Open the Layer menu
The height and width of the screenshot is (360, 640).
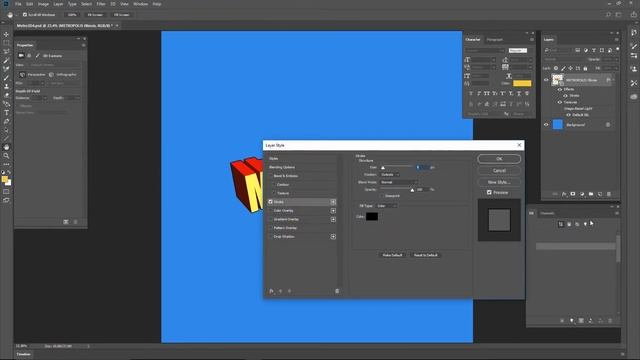(58, 4)
